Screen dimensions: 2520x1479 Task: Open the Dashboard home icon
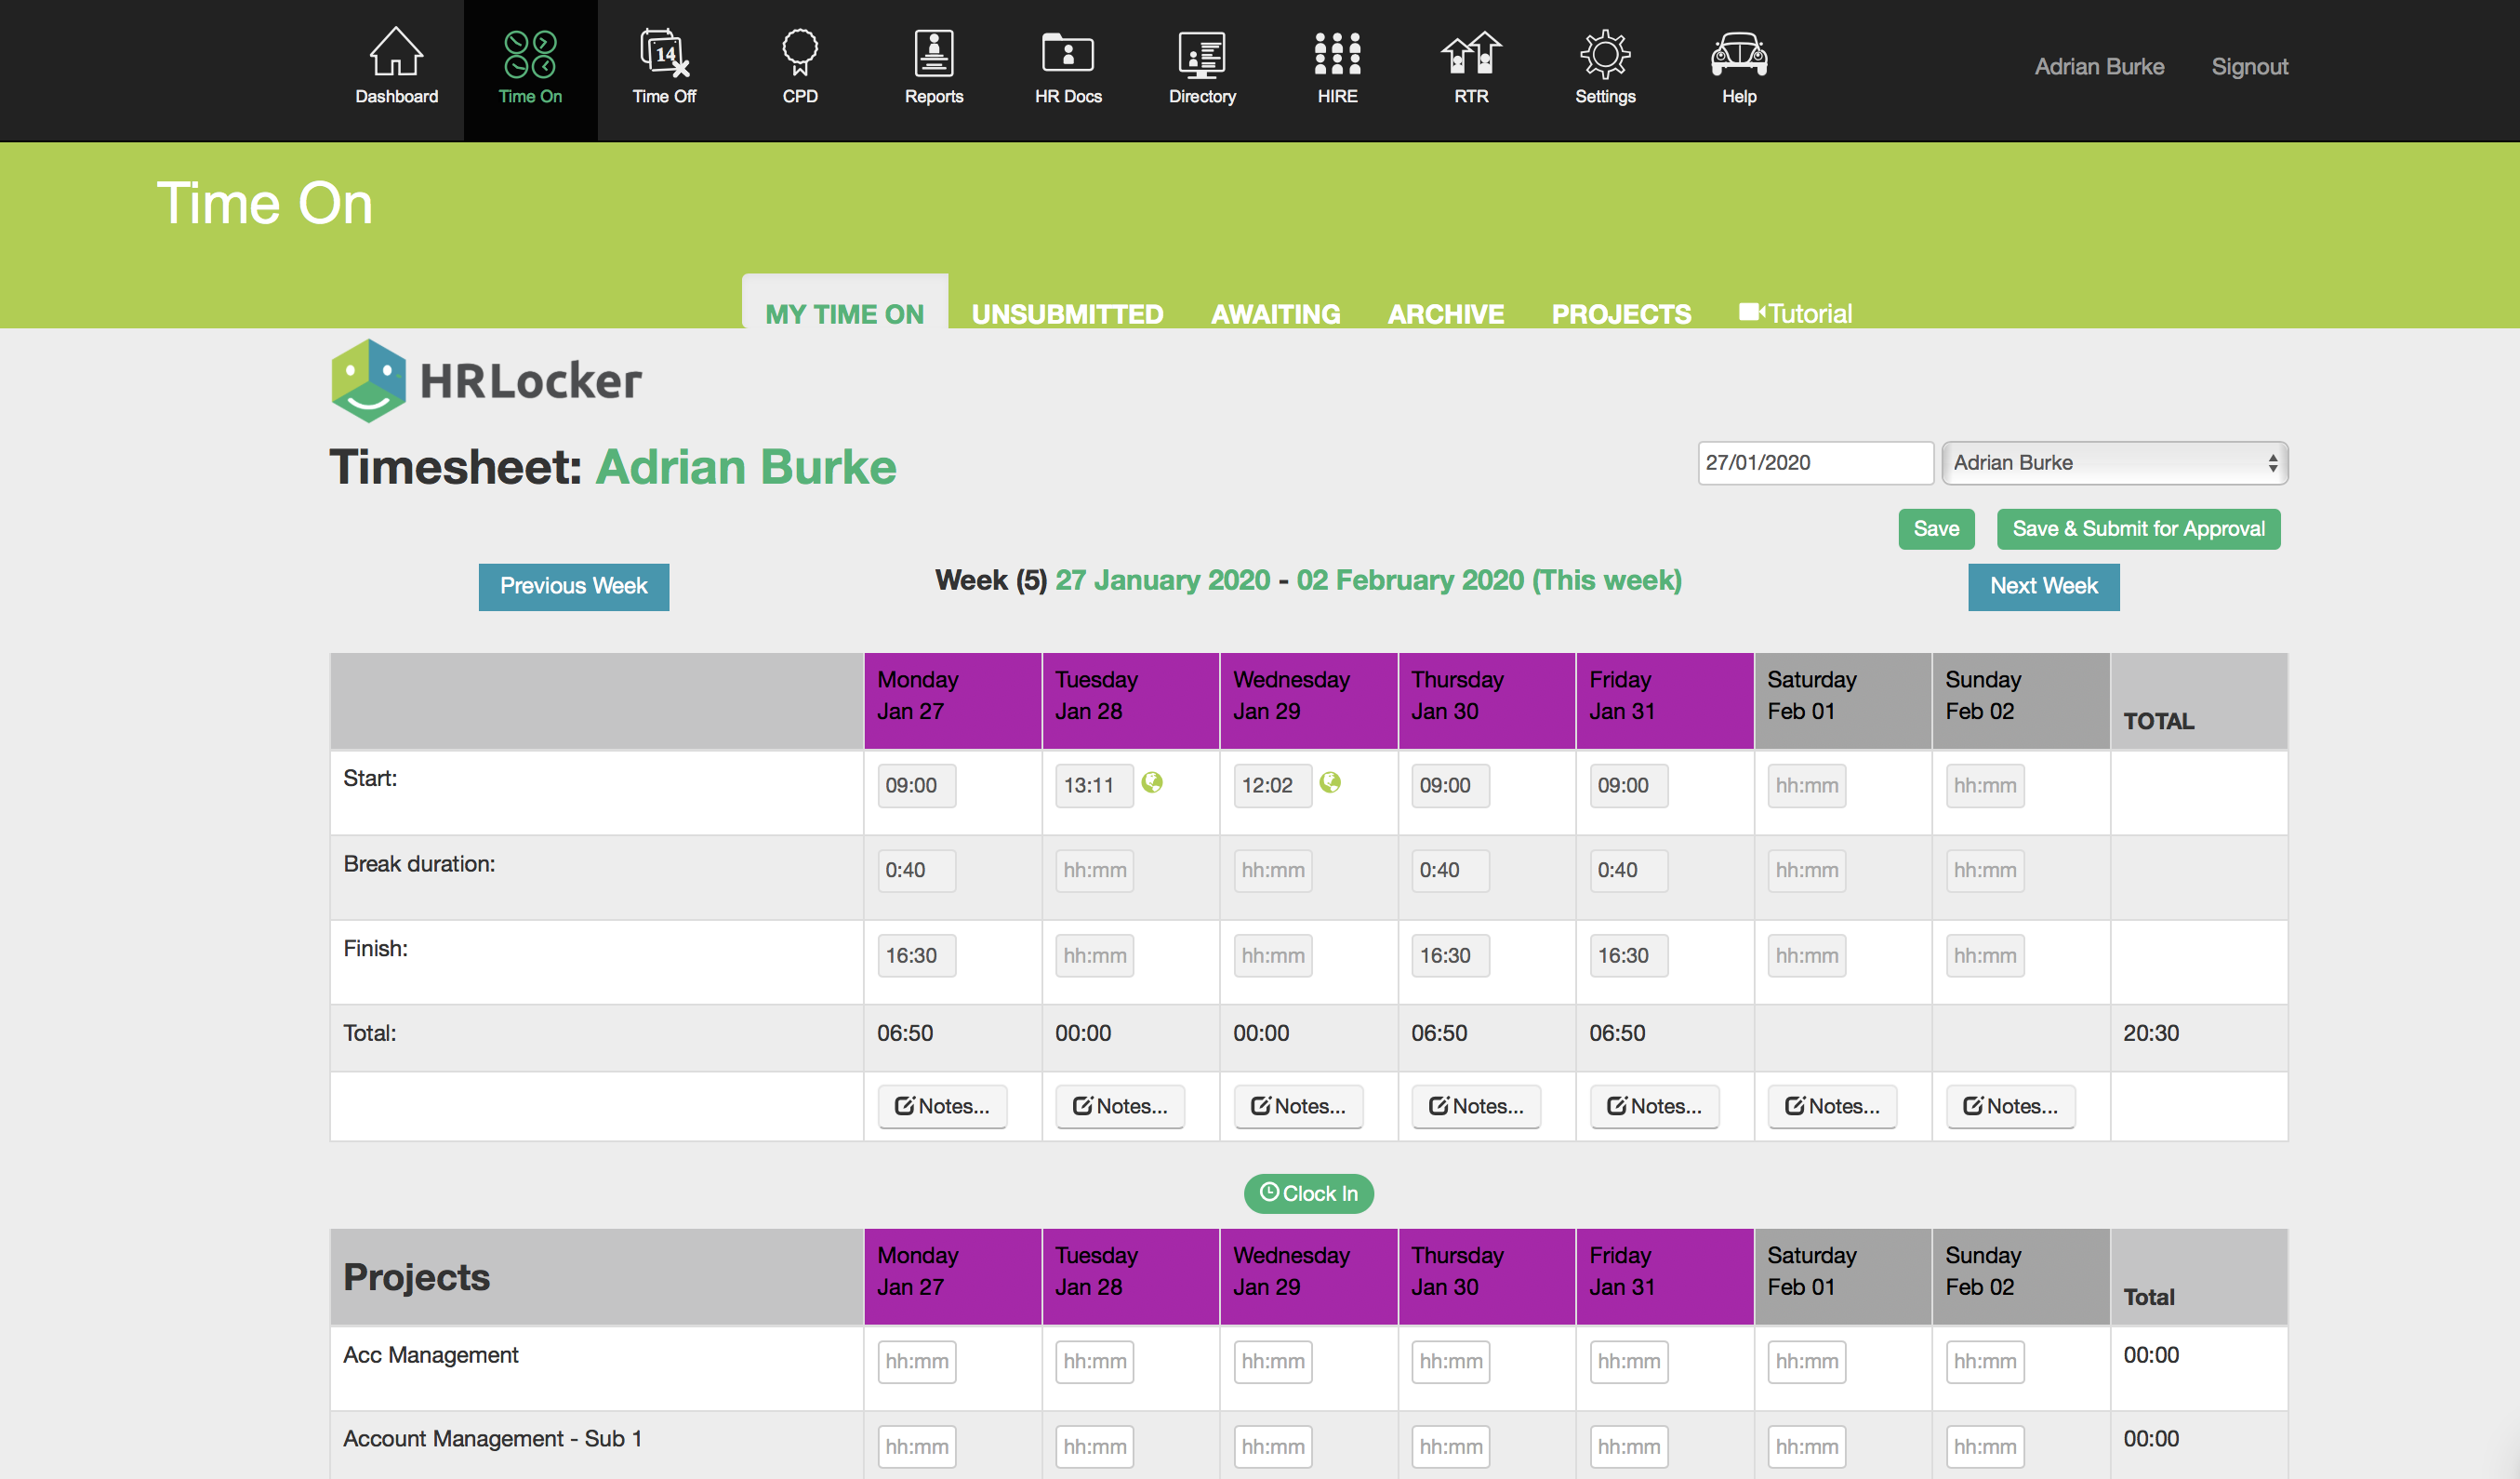(396, 55)
